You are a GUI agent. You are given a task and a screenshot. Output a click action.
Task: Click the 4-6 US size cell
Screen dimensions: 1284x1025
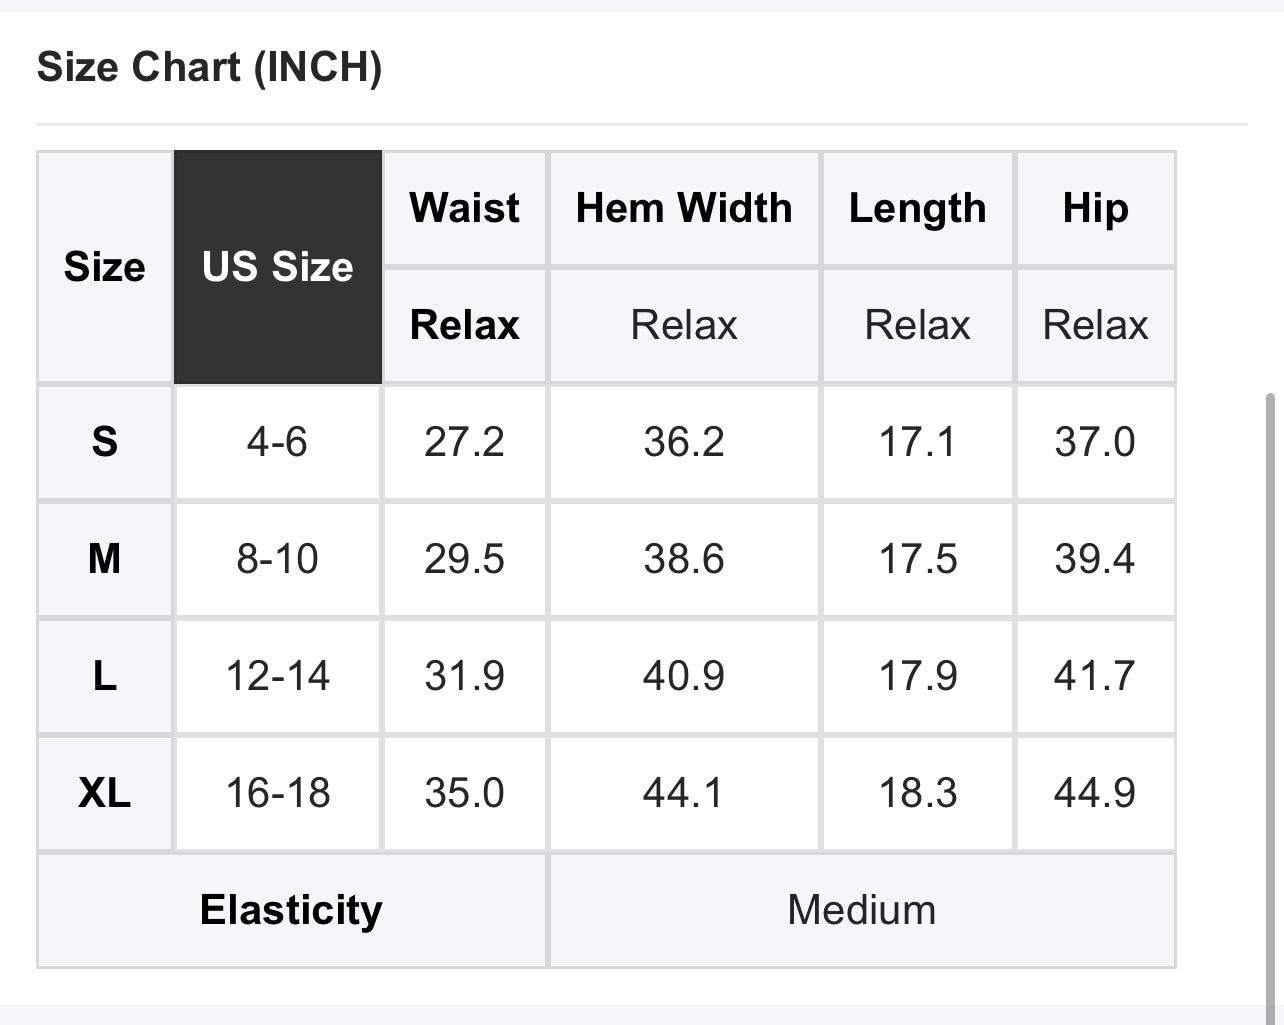click(x=278, y=442)
